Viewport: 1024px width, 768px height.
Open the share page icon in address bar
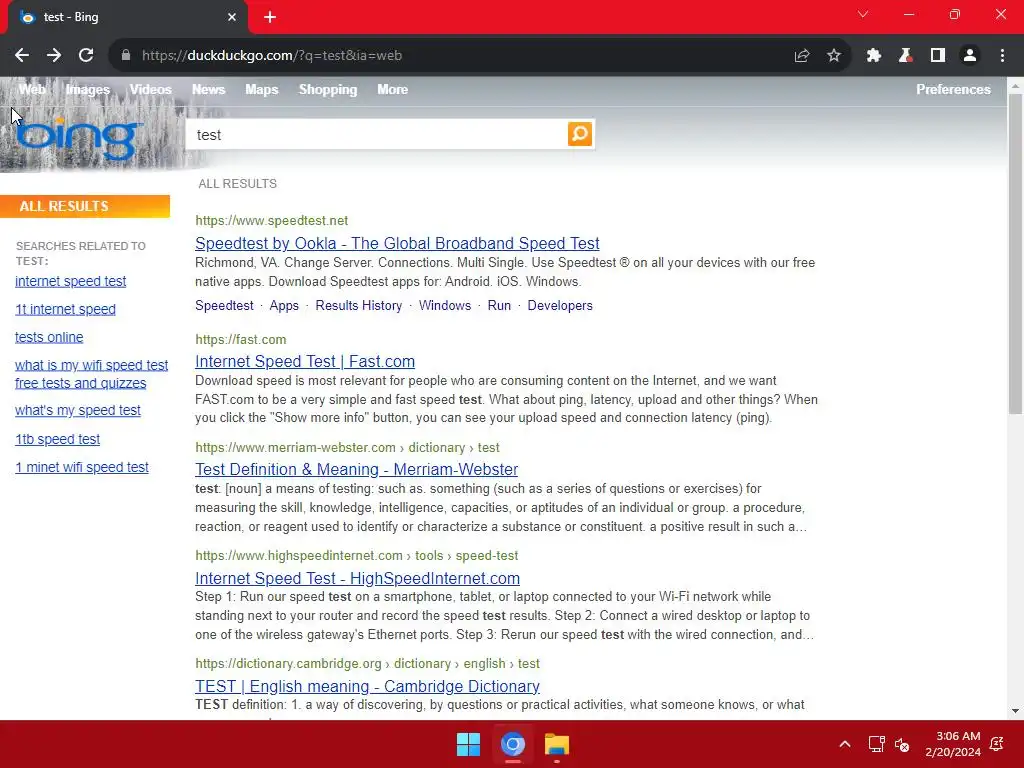pyautogui.click(x=802, y=56)
